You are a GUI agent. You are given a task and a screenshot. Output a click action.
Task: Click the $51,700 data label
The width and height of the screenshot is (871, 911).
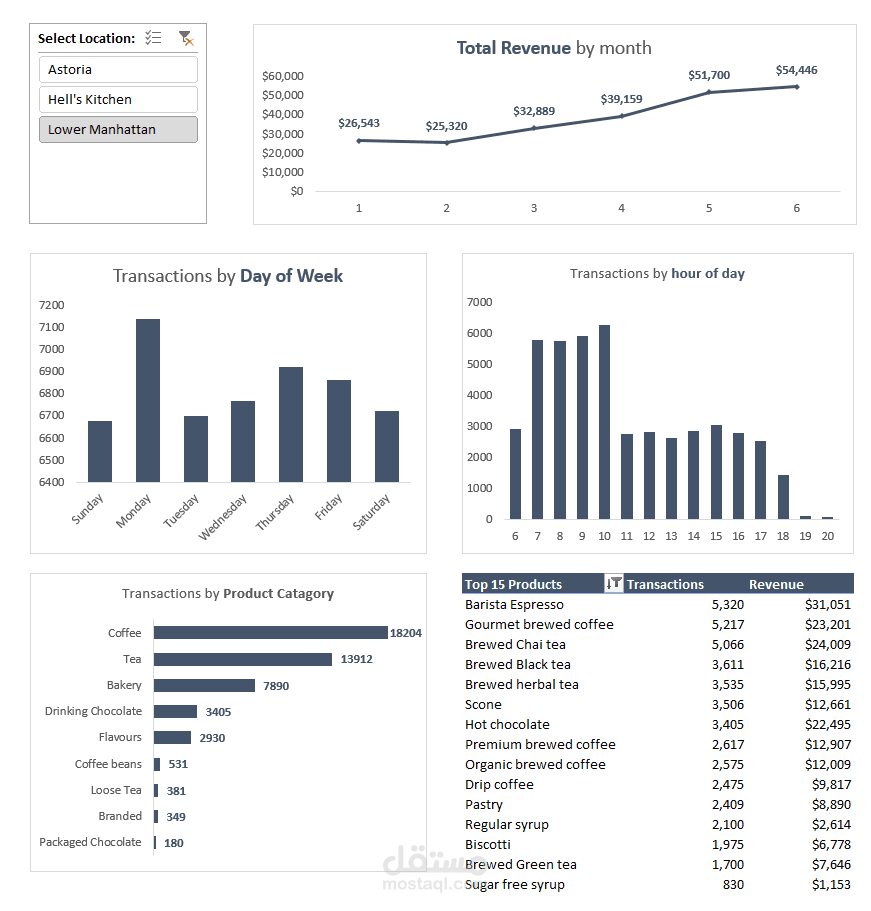(x=709, y=75)
